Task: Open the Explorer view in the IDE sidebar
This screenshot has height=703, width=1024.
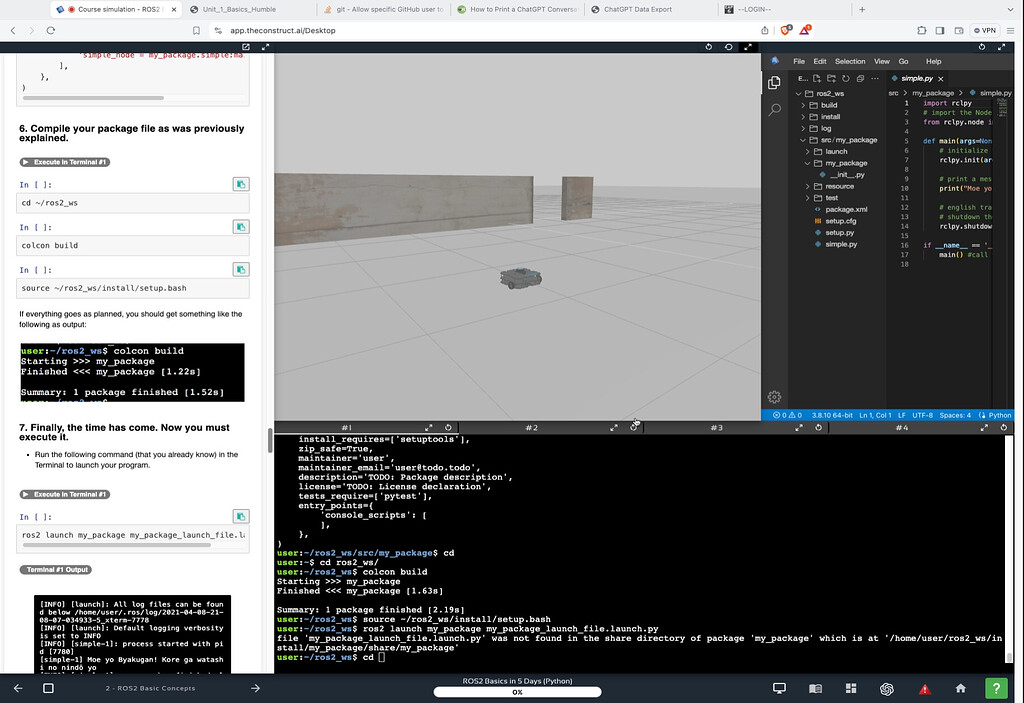Action: 775,83
